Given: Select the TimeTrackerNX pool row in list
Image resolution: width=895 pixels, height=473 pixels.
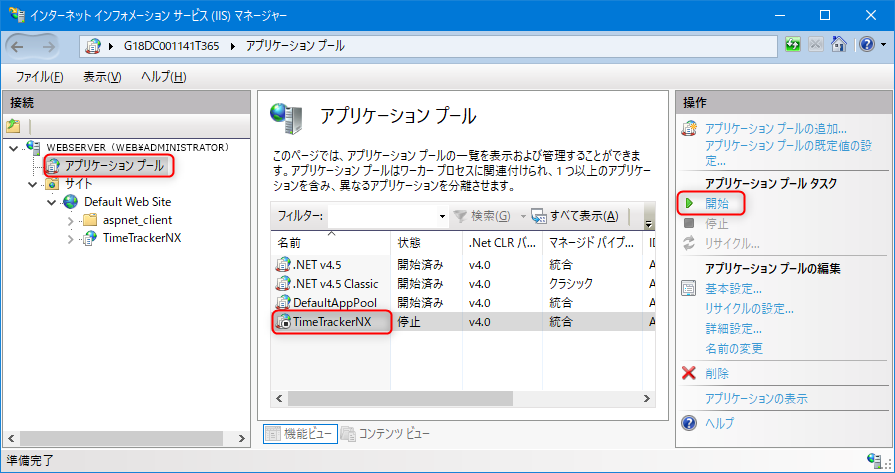Looking at the screenshot, I should pyautogui.click(x=463, y=322).
